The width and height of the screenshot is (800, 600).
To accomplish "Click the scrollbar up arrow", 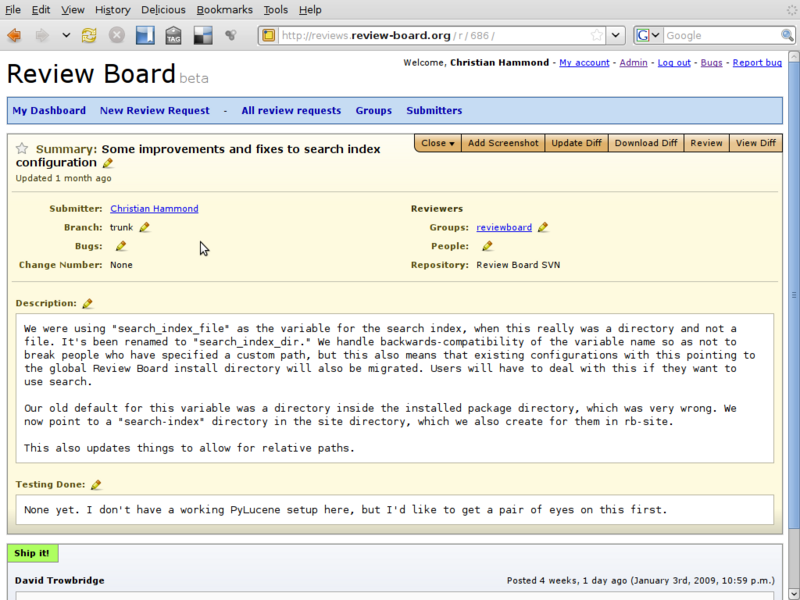I will [x=794, y=56].
